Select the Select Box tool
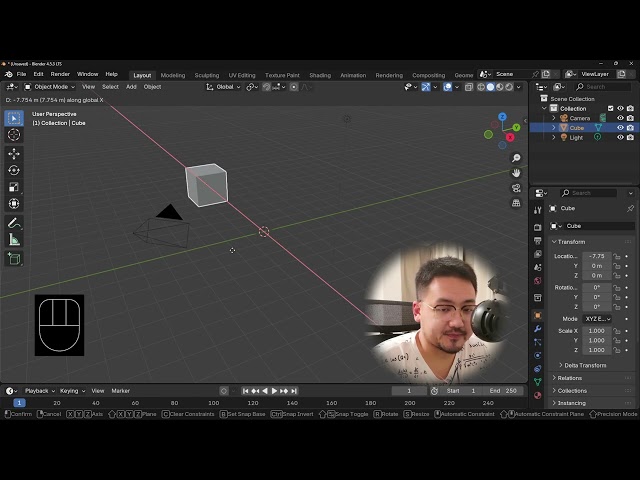This screenshot has width=640, height=480. [14, 118]
